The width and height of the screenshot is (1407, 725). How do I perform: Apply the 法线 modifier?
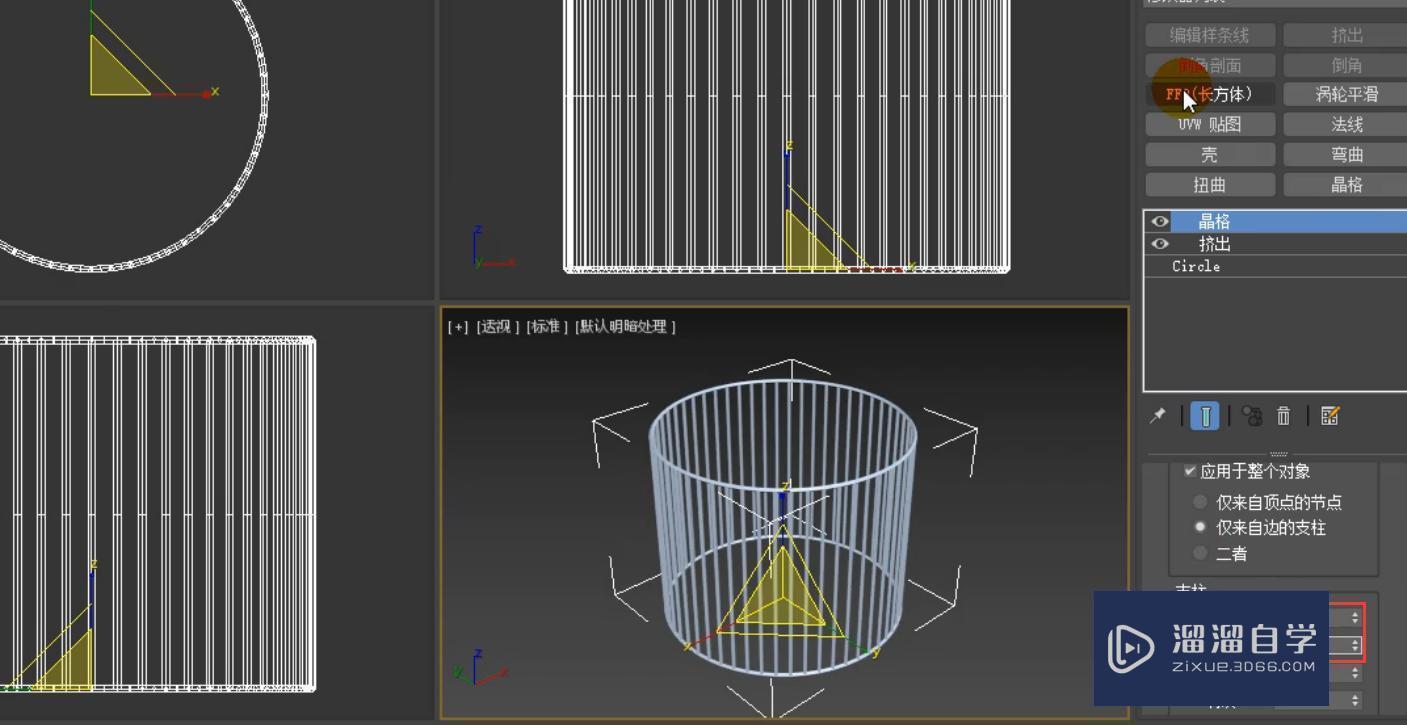coord(1347,124)
